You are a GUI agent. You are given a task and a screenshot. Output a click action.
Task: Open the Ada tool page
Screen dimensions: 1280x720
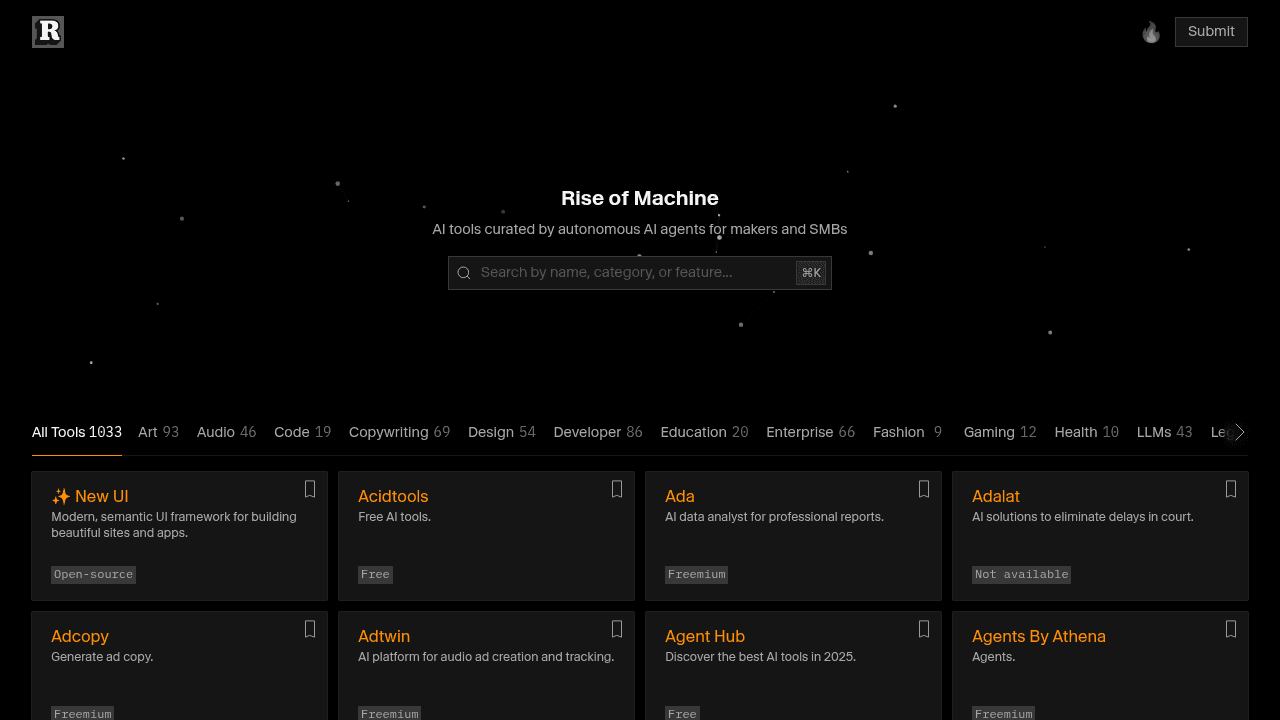680,496
